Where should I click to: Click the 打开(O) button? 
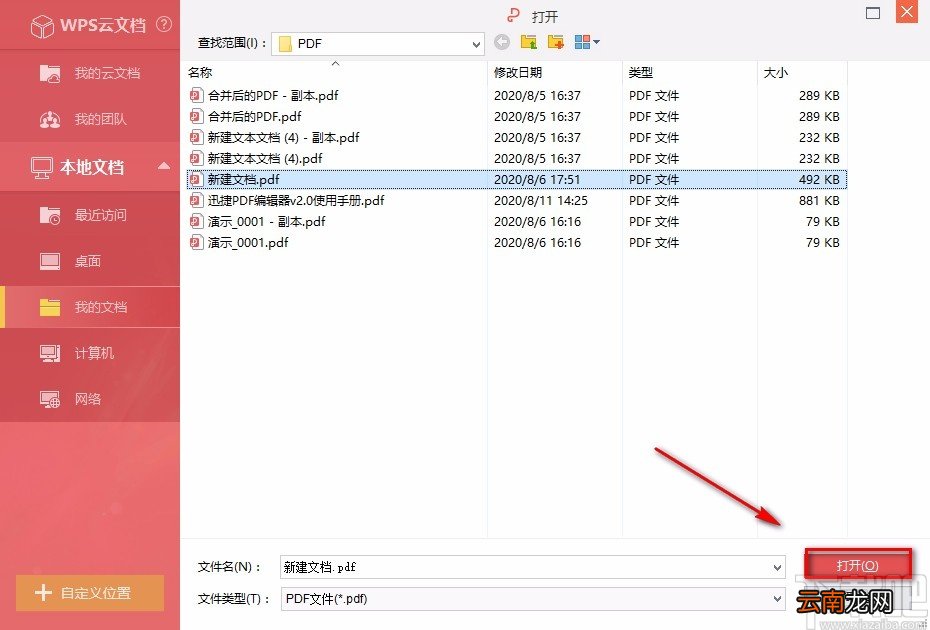pyautogui.click(x=857, y=565)
